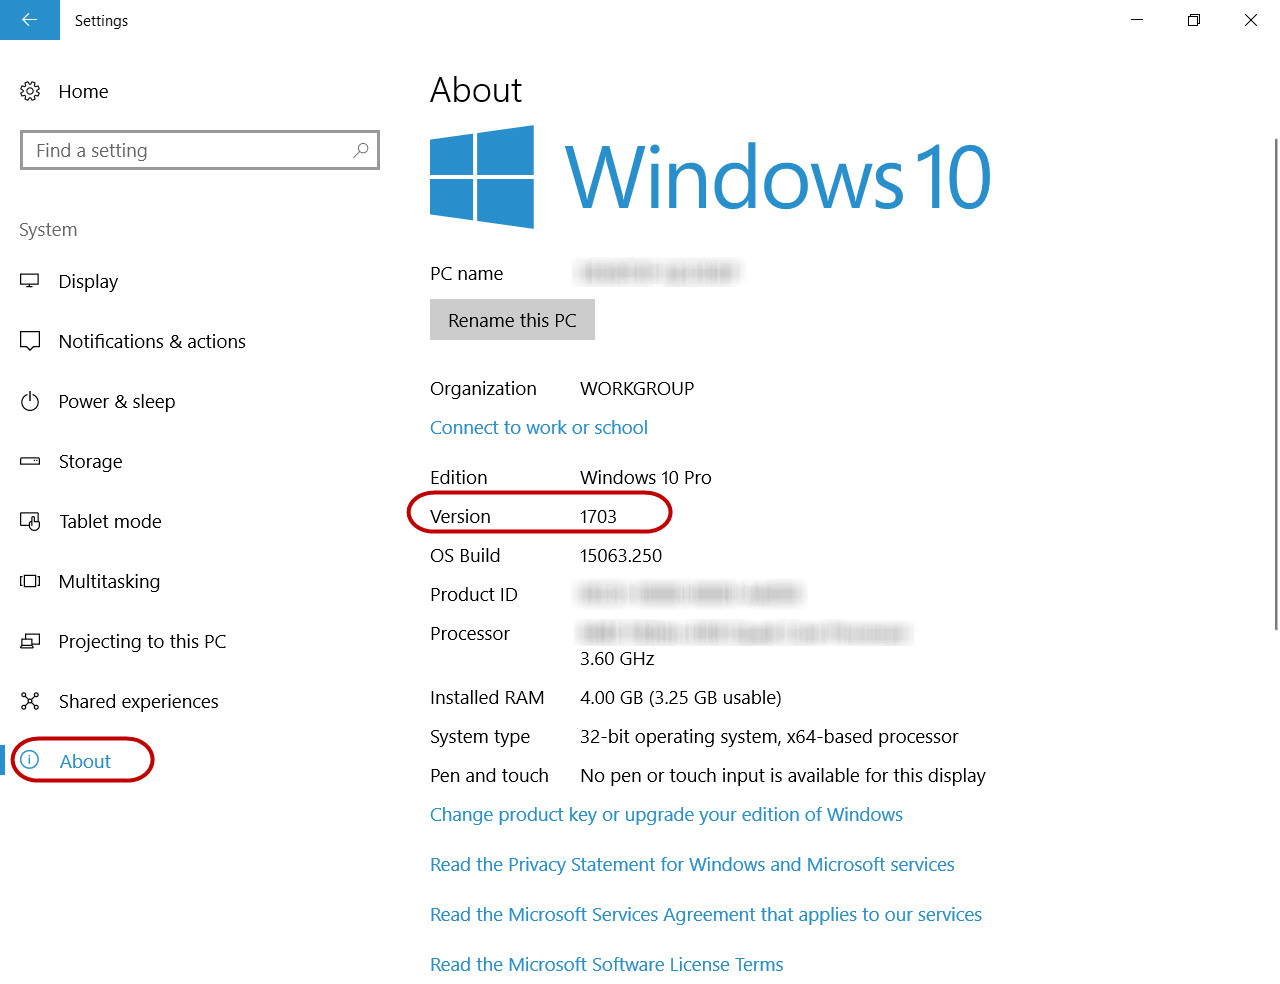This screenshot has width=1280, height=984.
Task: Click the search magnifier in Find a setting
Action: [x=360, y=149]
